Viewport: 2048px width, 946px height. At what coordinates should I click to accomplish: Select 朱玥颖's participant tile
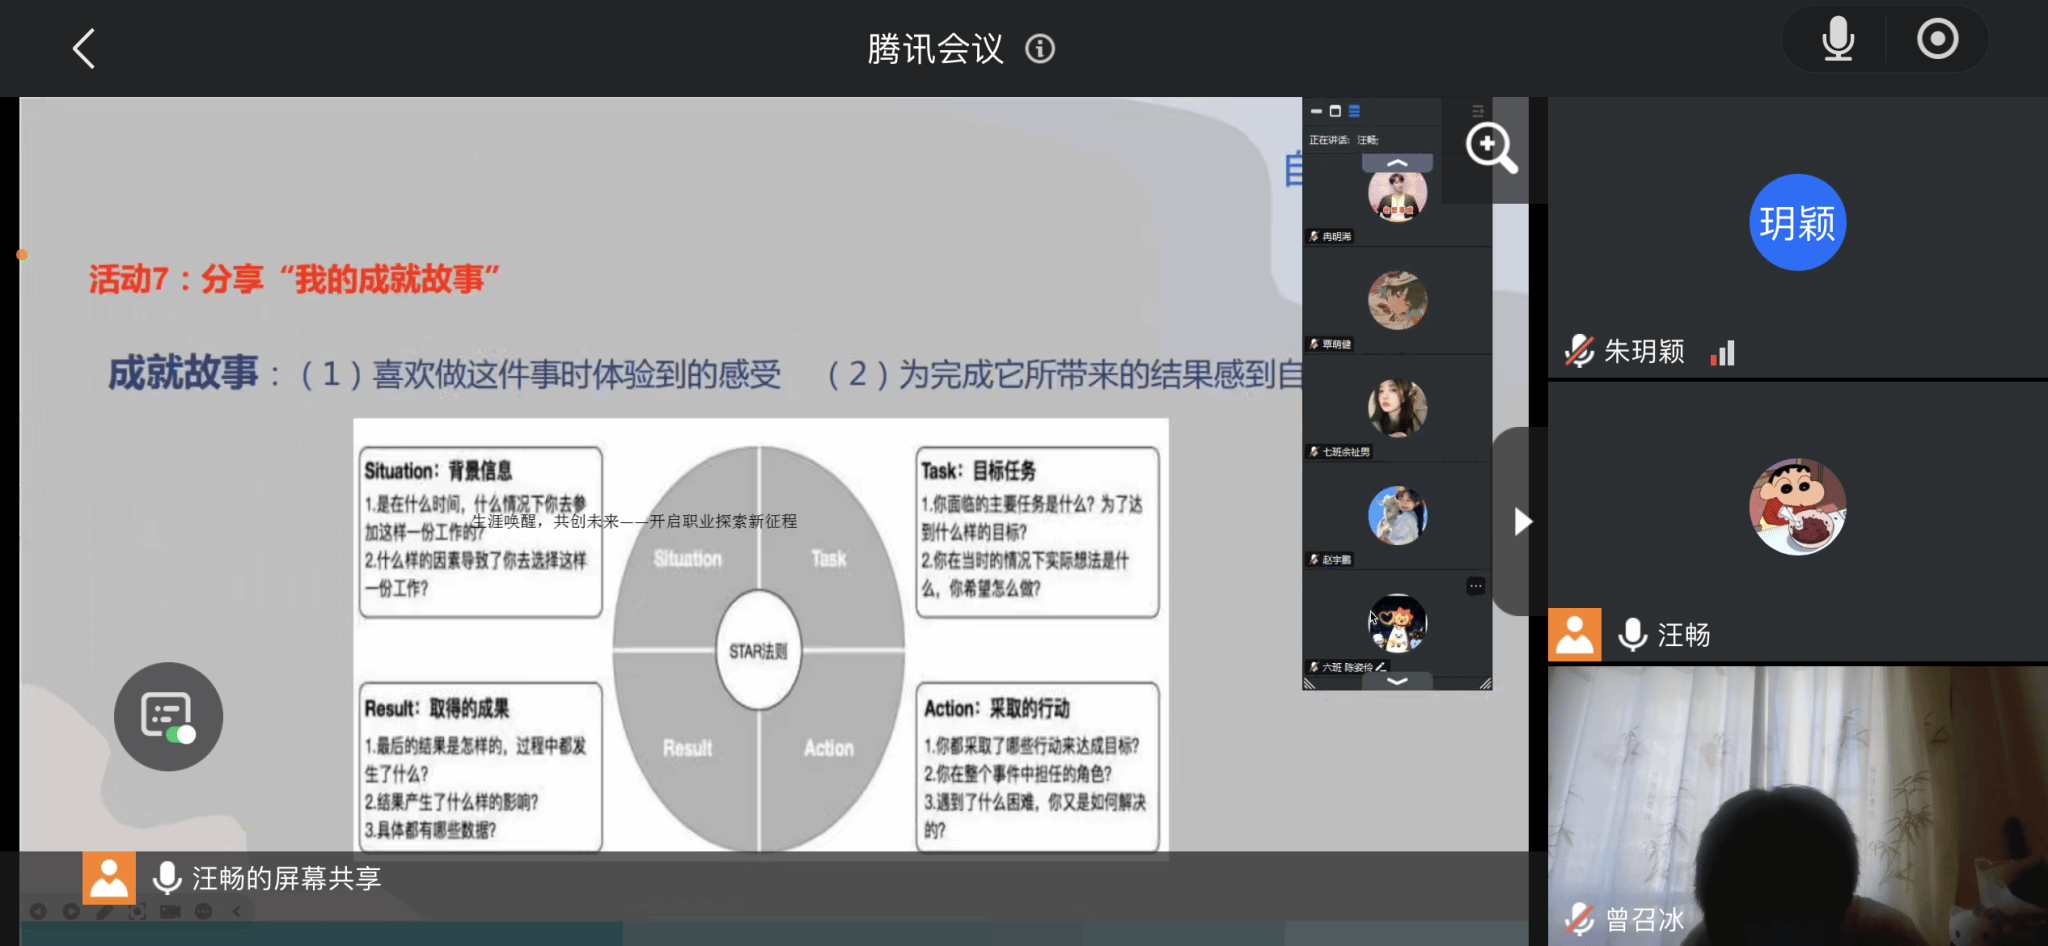point(1797,237)
